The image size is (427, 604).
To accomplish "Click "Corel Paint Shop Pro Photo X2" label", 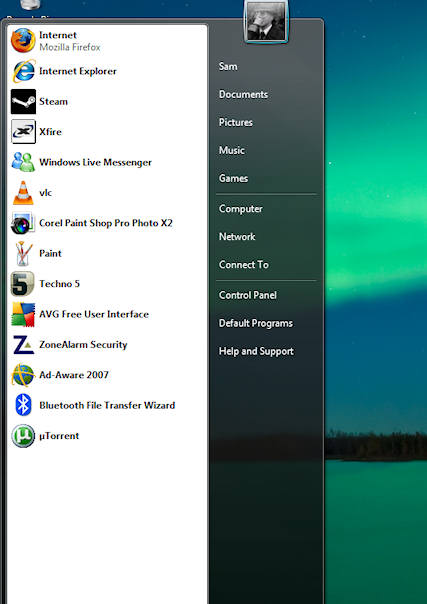I will [106, 223].
